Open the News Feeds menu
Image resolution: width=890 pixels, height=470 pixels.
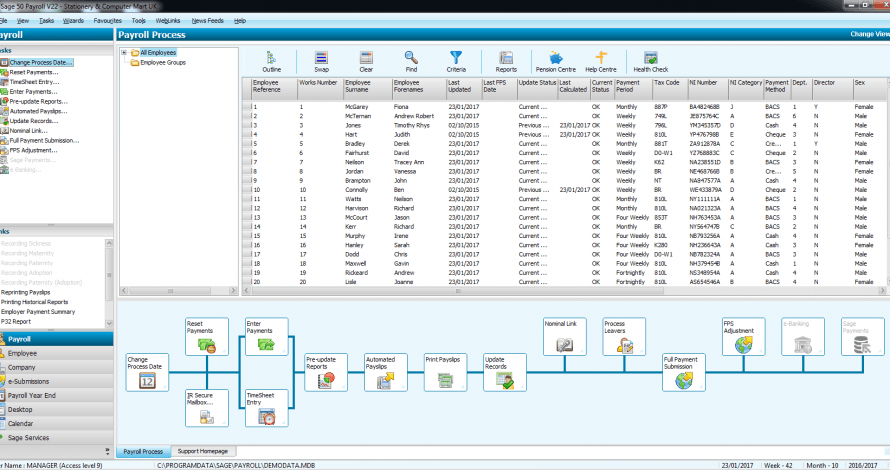pyautogui.click(x=207, y=20)
